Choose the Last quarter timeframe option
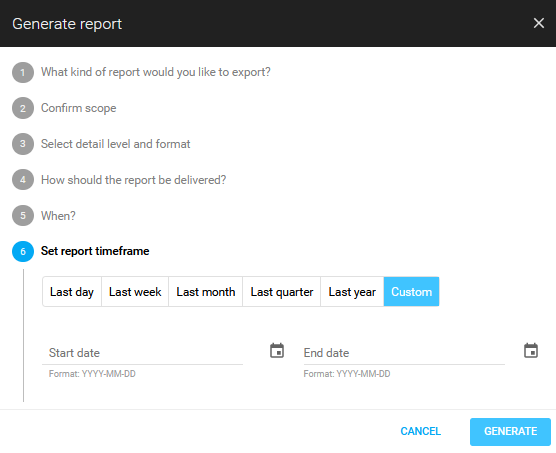The height and width of the screenshot is (453, 556). pos(282,292)
